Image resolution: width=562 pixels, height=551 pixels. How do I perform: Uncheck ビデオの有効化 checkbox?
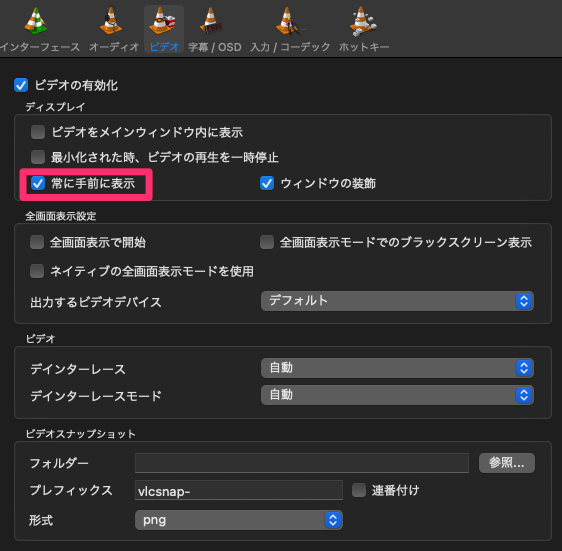click(21, 85)
